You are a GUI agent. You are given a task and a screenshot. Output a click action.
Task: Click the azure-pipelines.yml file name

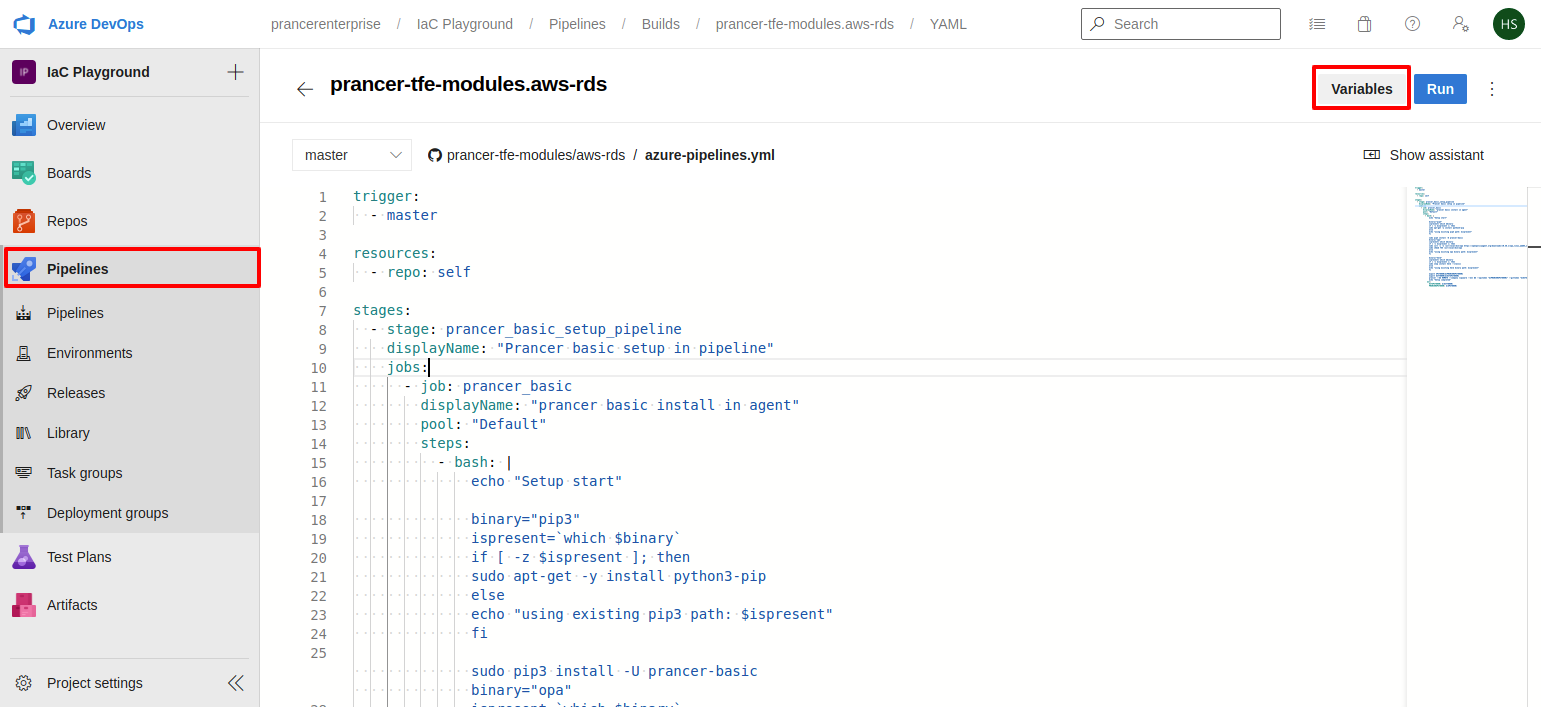[x=710, y=155]
